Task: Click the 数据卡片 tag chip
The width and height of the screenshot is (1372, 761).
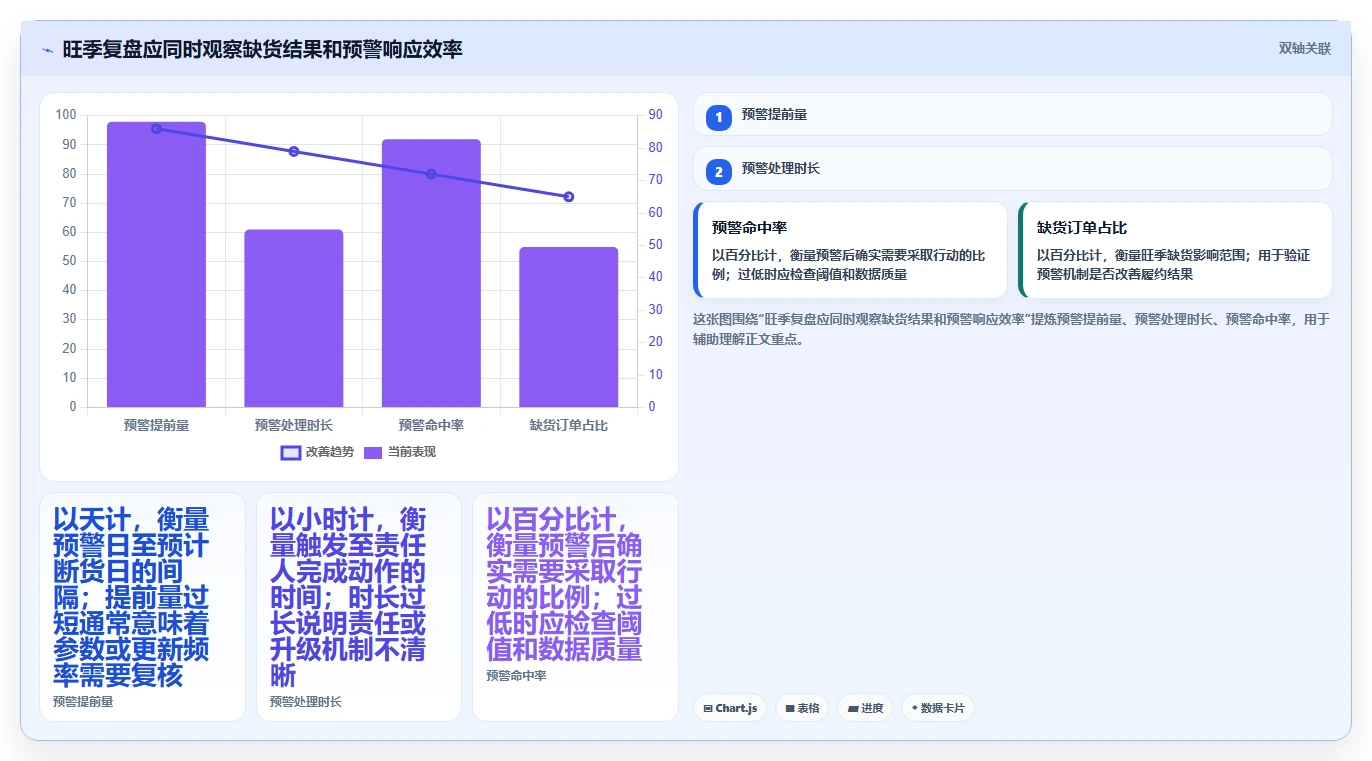Action: (937, 708)
